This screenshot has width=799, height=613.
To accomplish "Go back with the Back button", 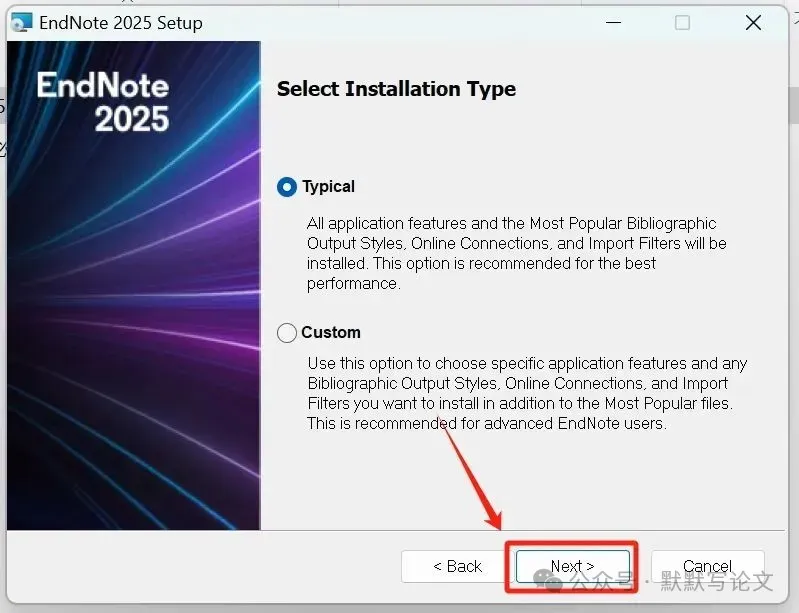I will pyautogui.click(x=457, y=566).
